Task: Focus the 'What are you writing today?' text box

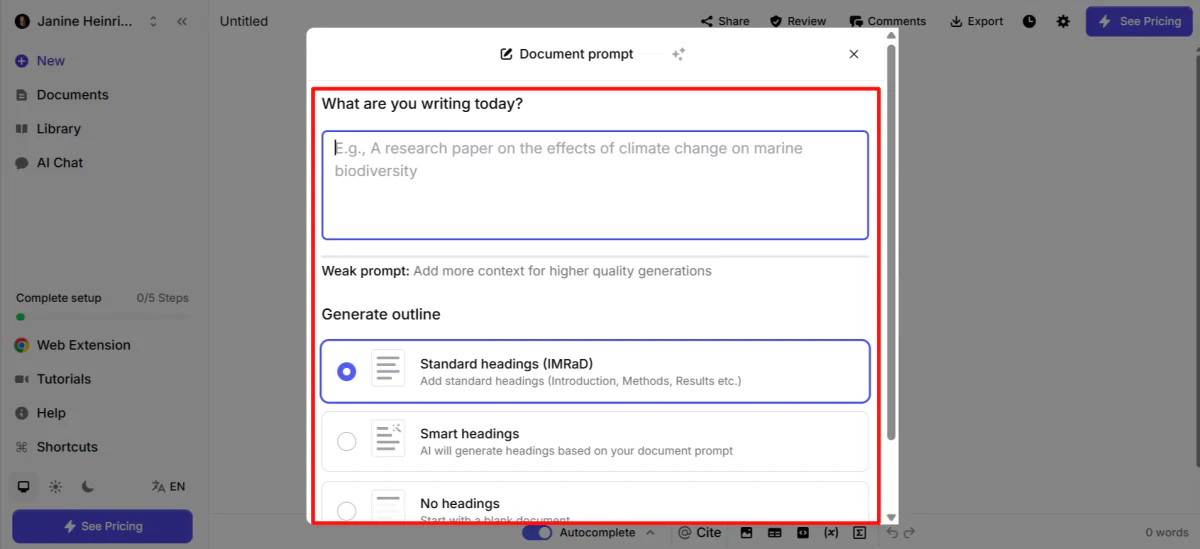Action: tap(595, 185)
